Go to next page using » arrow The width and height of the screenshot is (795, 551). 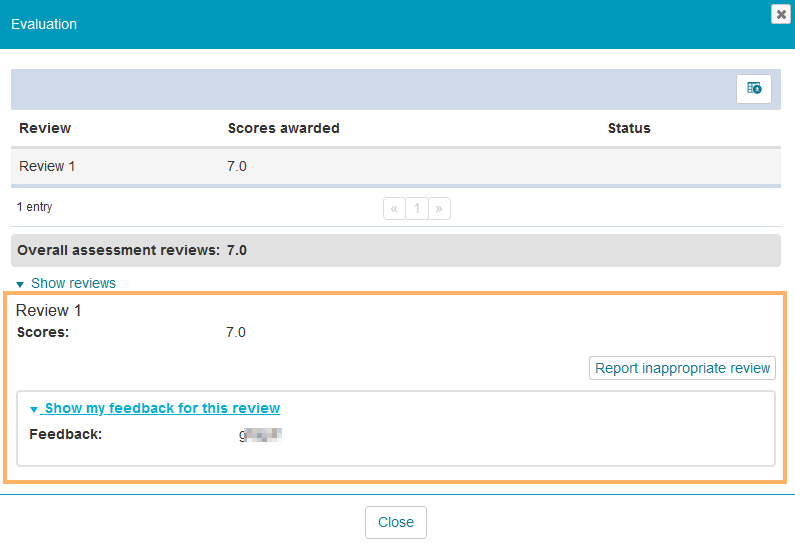click(x=440, y=208)
